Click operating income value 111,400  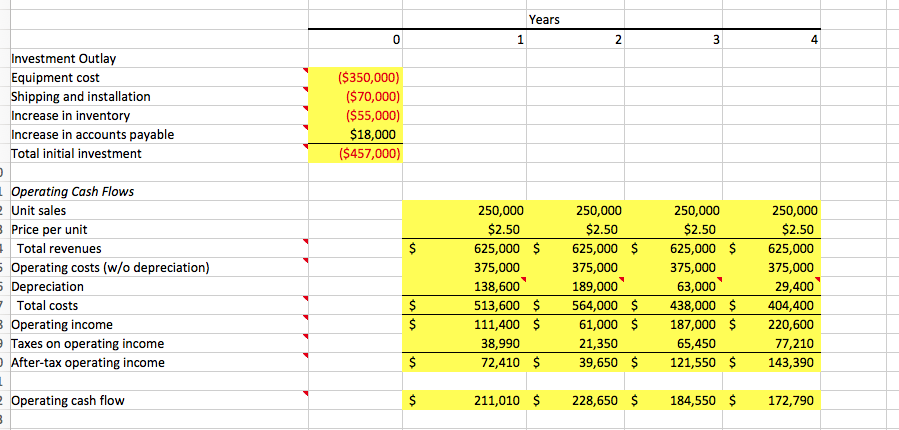[x=499, y=325]
